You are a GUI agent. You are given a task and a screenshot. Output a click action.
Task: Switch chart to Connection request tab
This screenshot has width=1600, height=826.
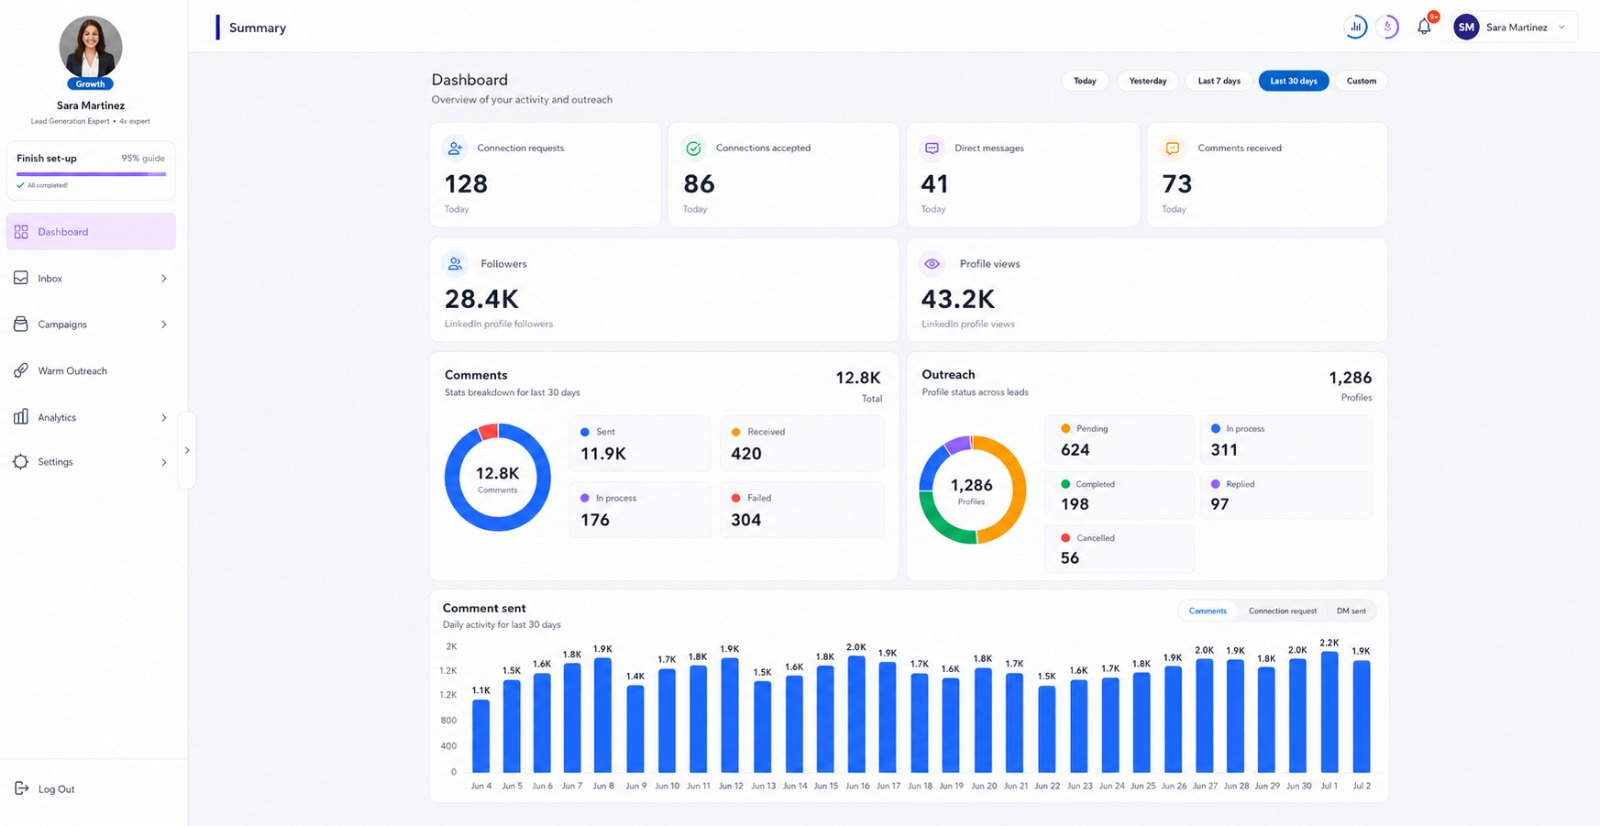coord(1282,611)
